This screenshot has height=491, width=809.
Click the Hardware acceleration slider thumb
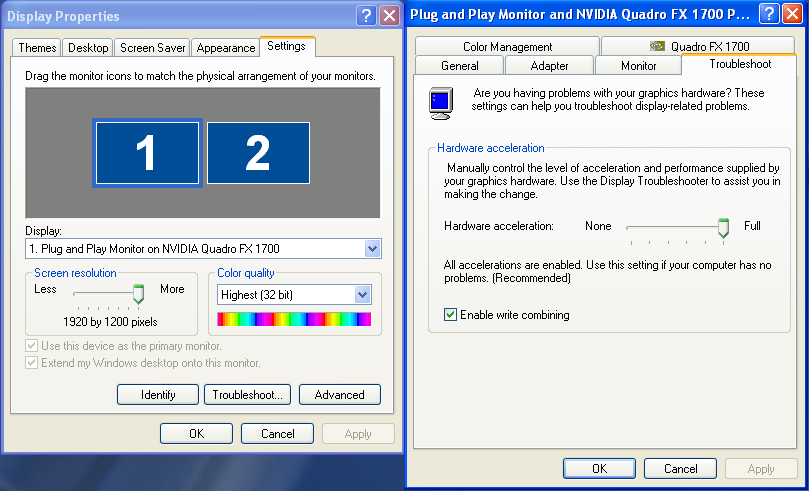tap(723, 228)
